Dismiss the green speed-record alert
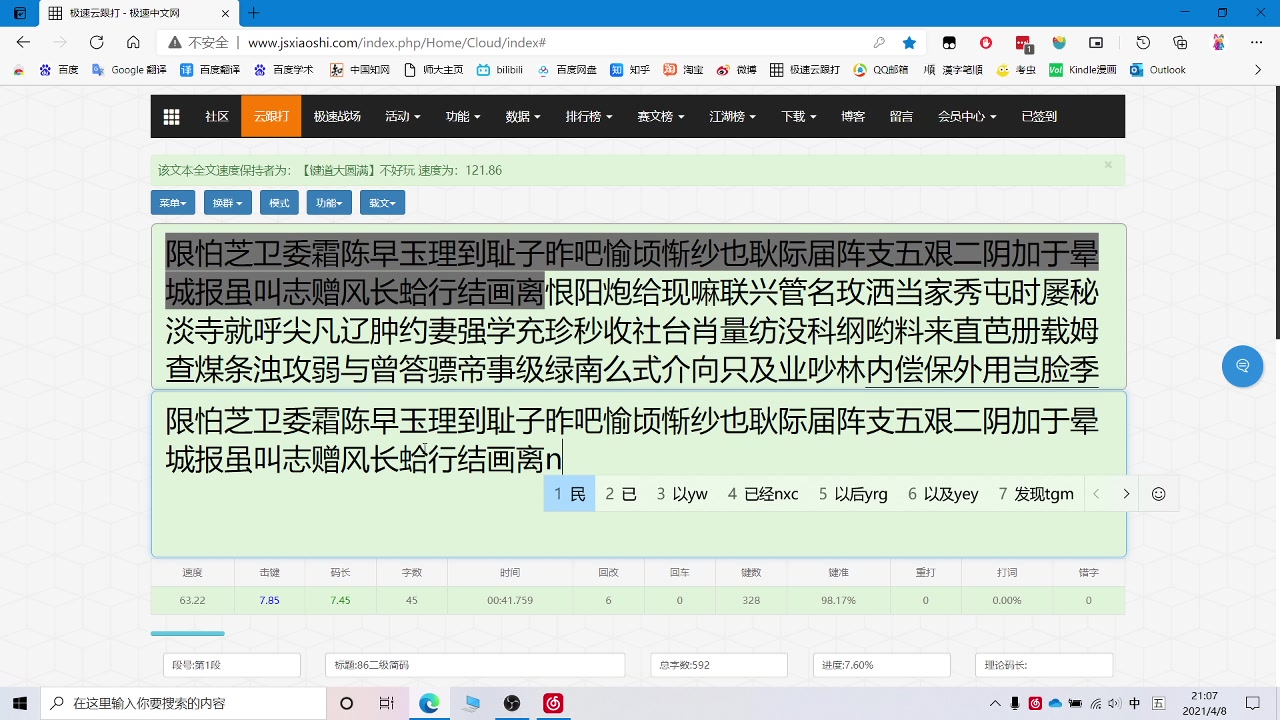The image size is (1280, 720). coord(1108,165)
